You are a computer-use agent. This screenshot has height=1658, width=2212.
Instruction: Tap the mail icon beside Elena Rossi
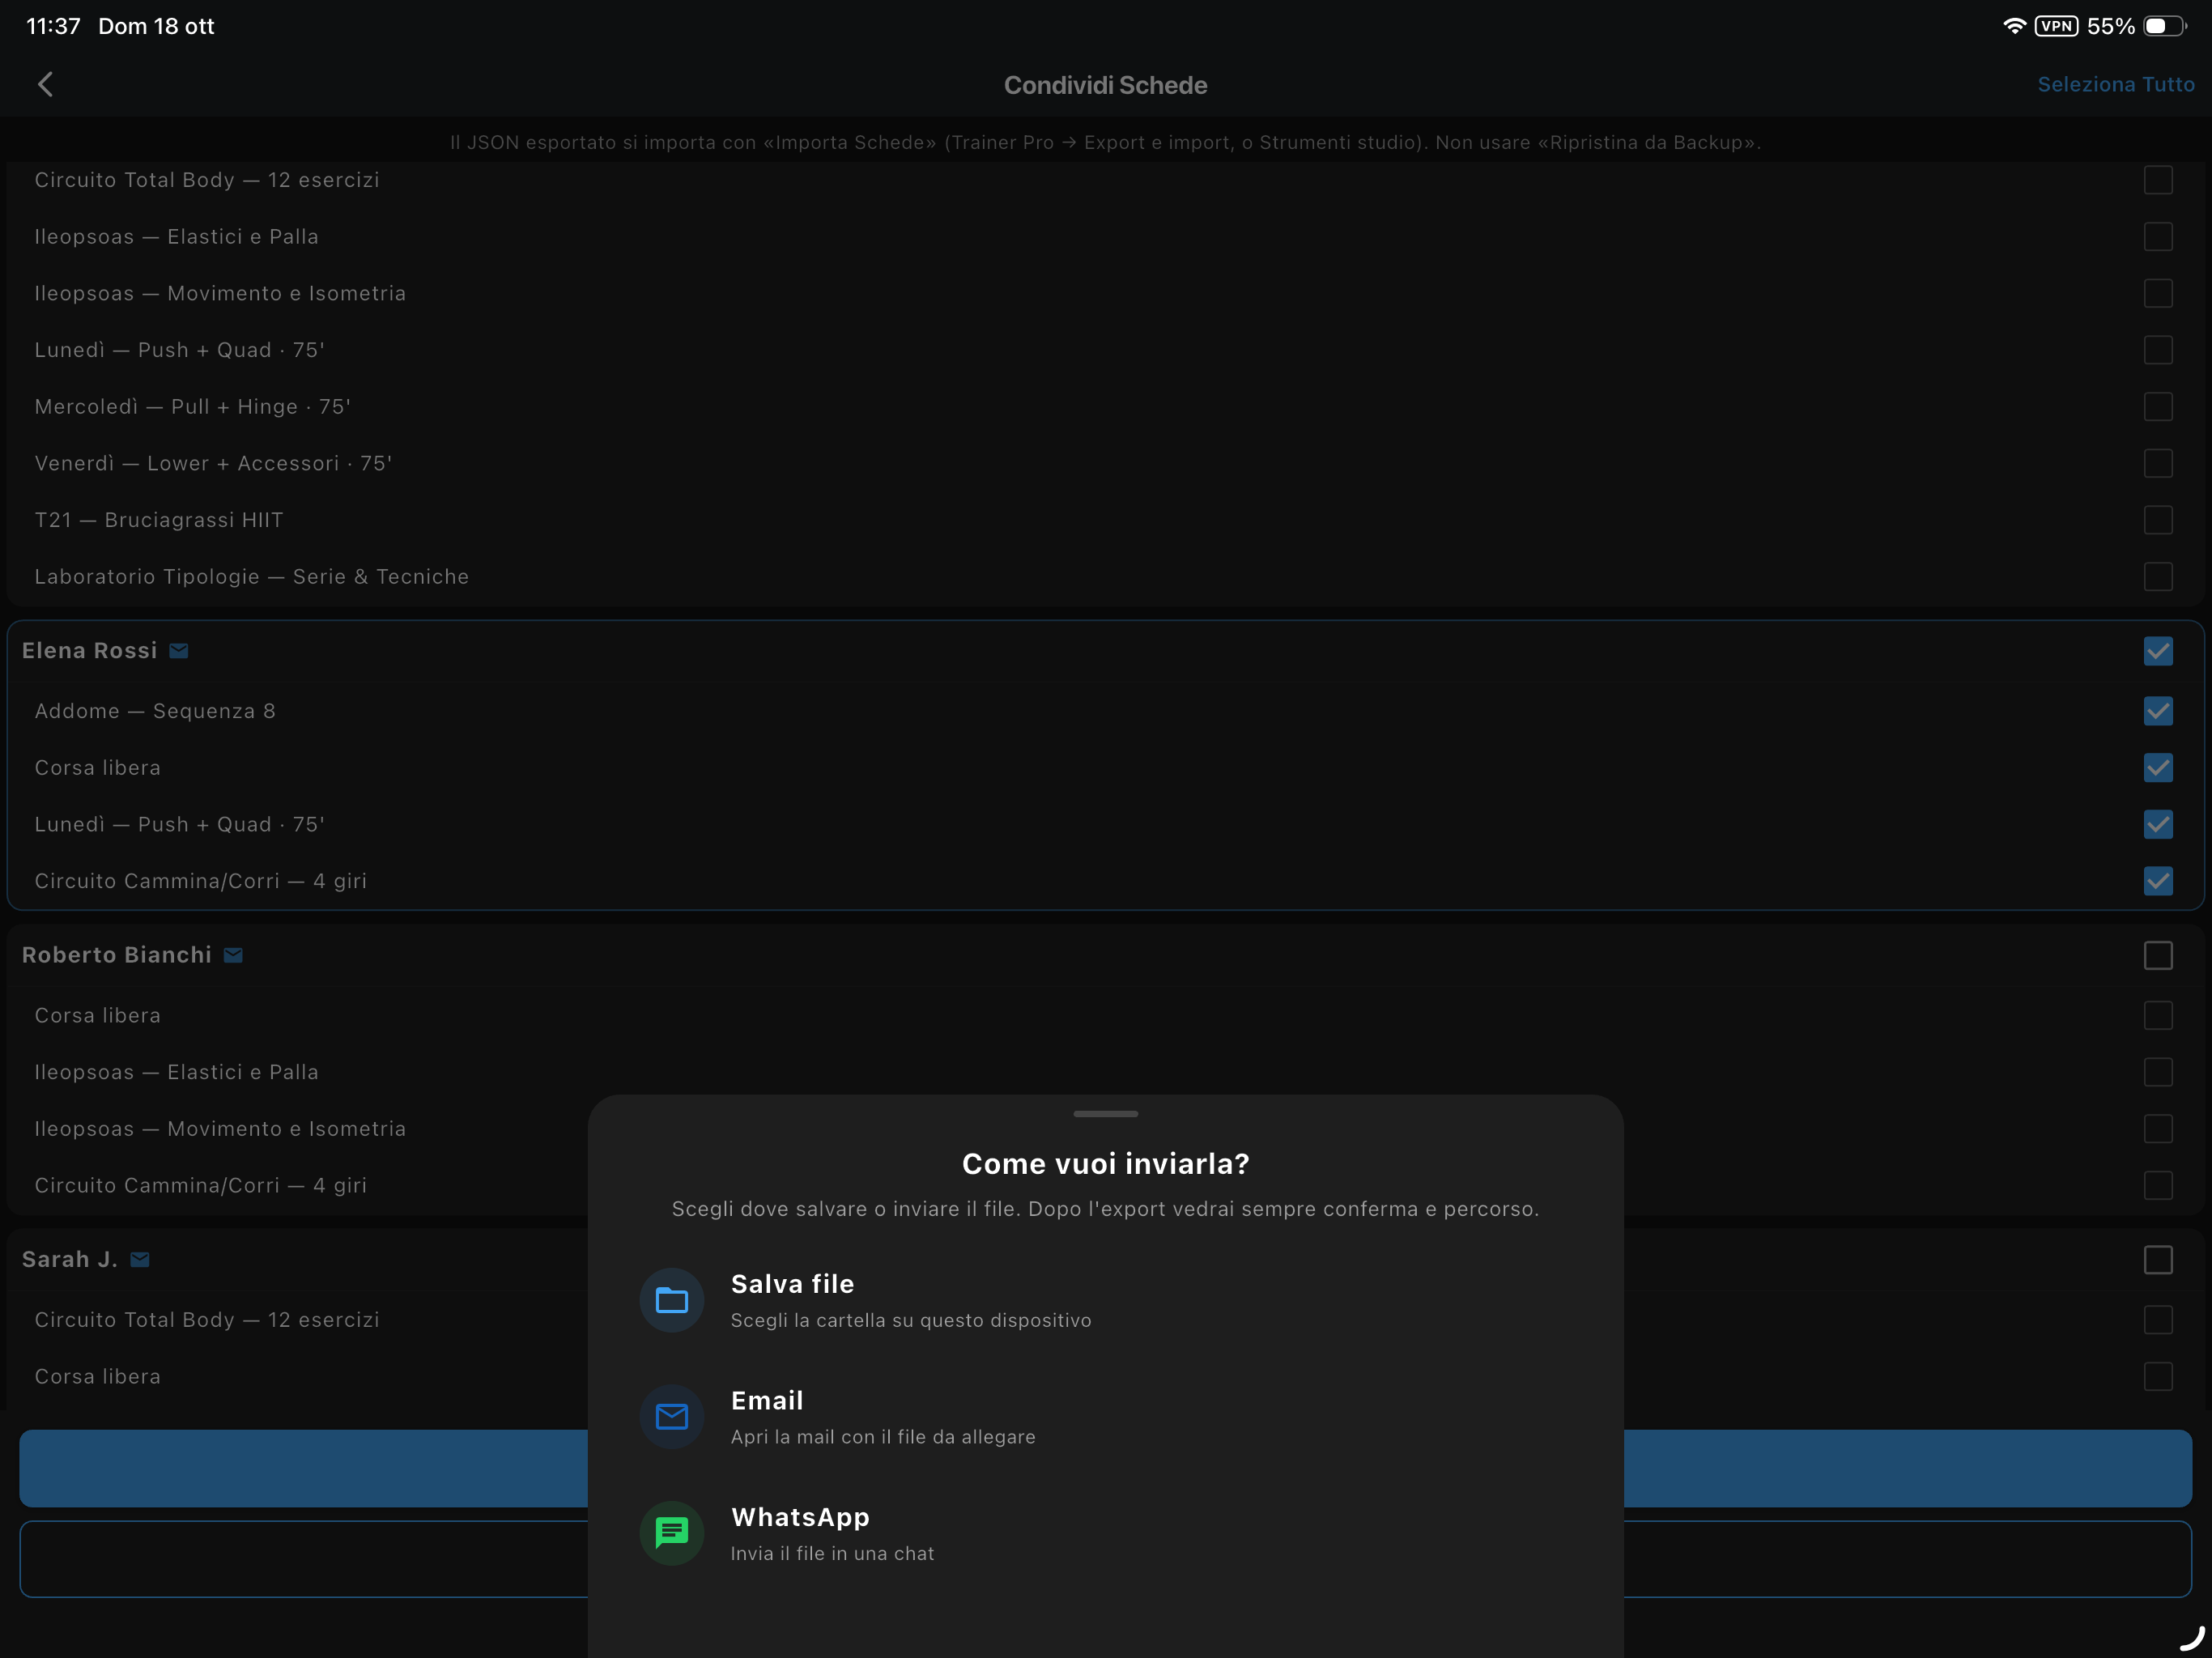pos(179,651)
